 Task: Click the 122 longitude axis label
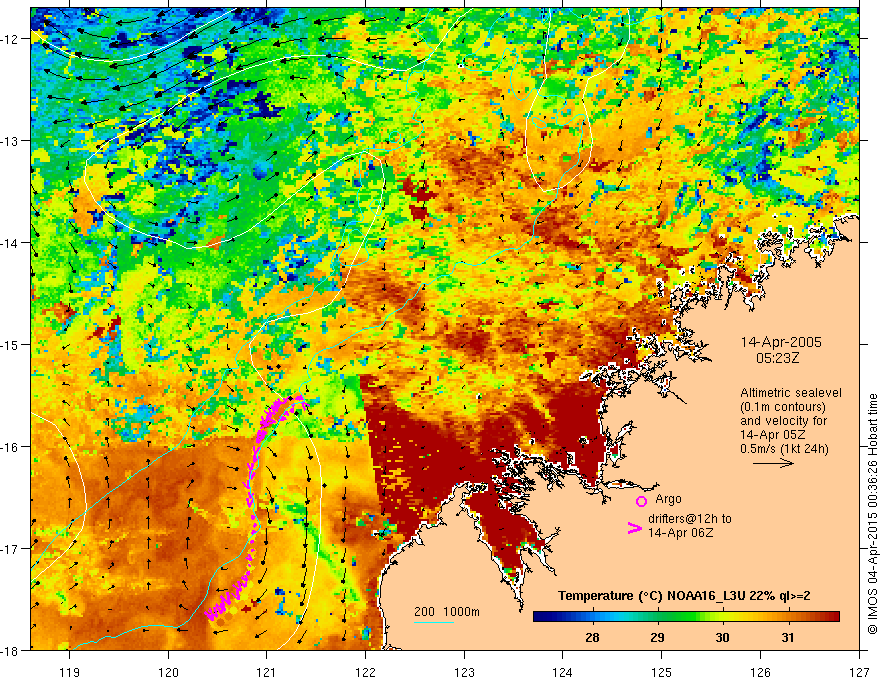pyautogui.click(x=365, y=672)
